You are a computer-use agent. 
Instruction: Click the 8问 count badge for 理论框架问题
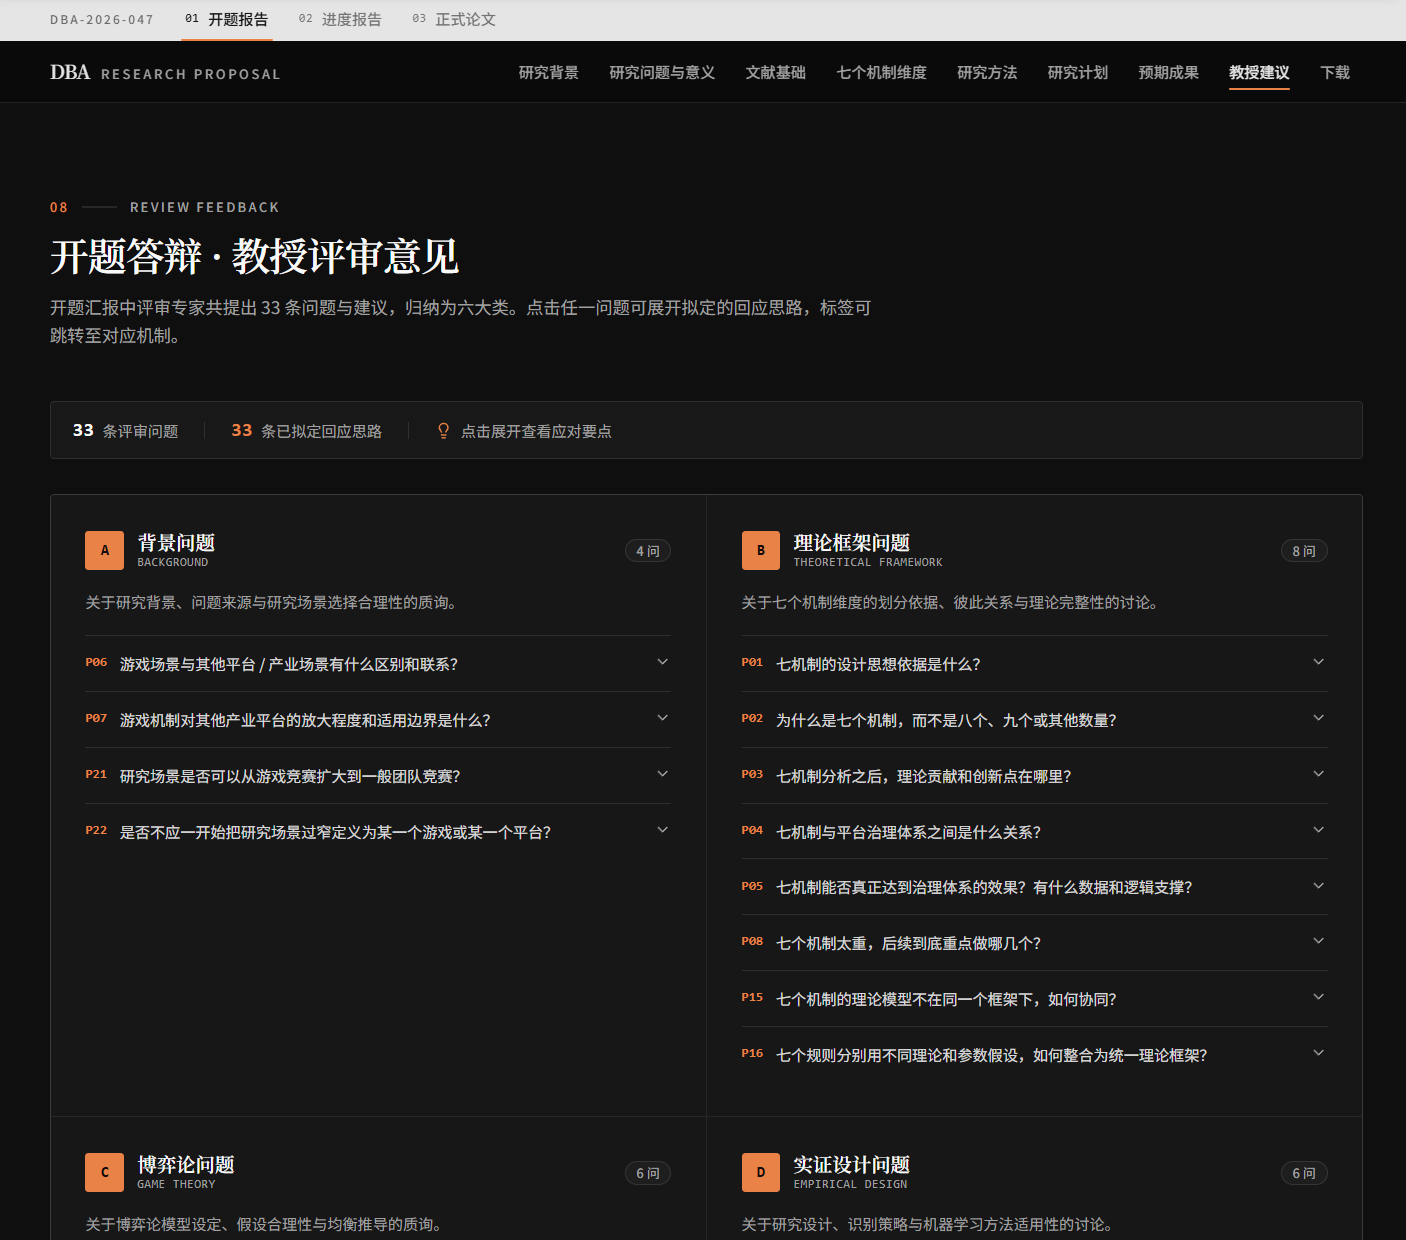1304,551
